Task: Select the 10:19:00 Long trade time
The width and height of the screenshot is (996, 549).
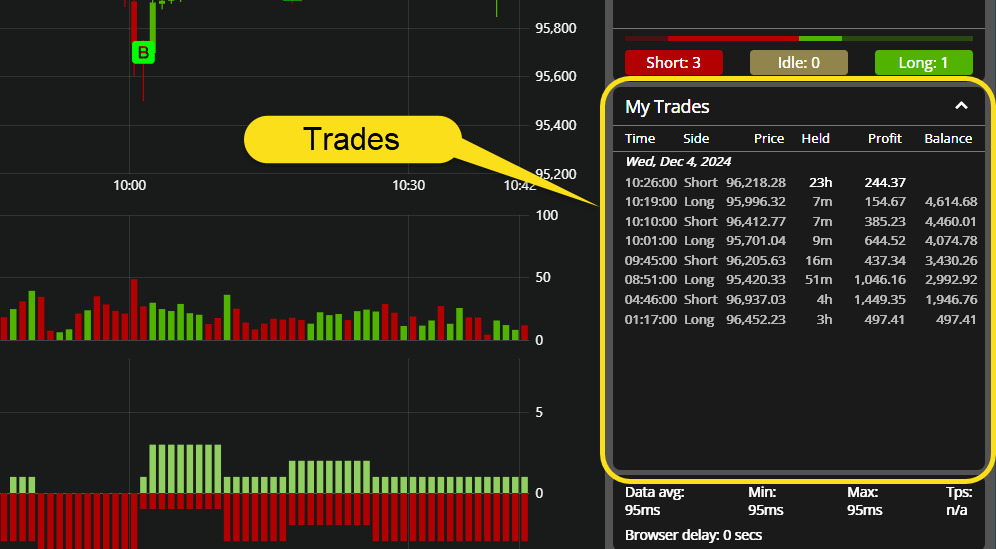Action: pos(650,201)
